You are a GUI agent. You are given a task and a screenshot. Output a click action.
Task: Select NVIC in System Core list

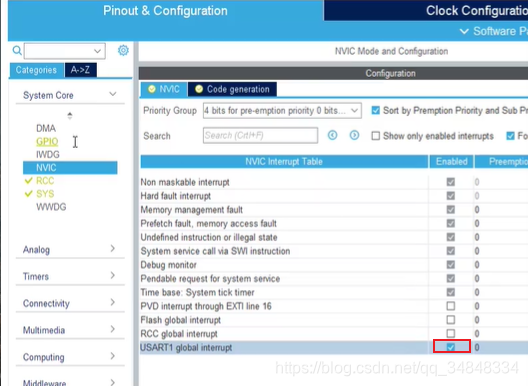70,168
